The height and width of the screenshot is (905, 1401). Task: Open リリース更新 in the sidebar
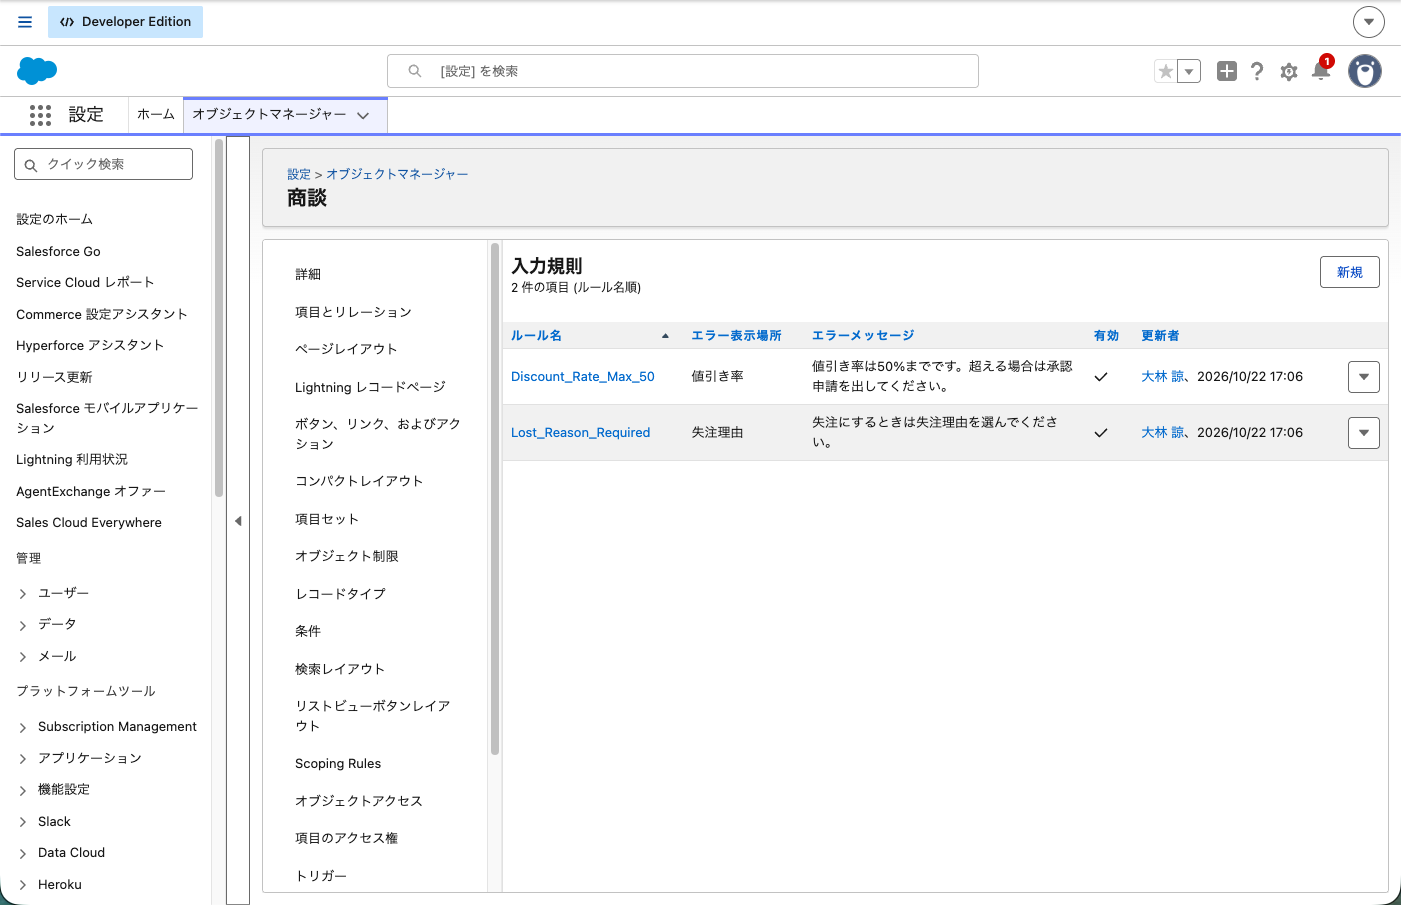pyautogui.click(x=54, y=377)
